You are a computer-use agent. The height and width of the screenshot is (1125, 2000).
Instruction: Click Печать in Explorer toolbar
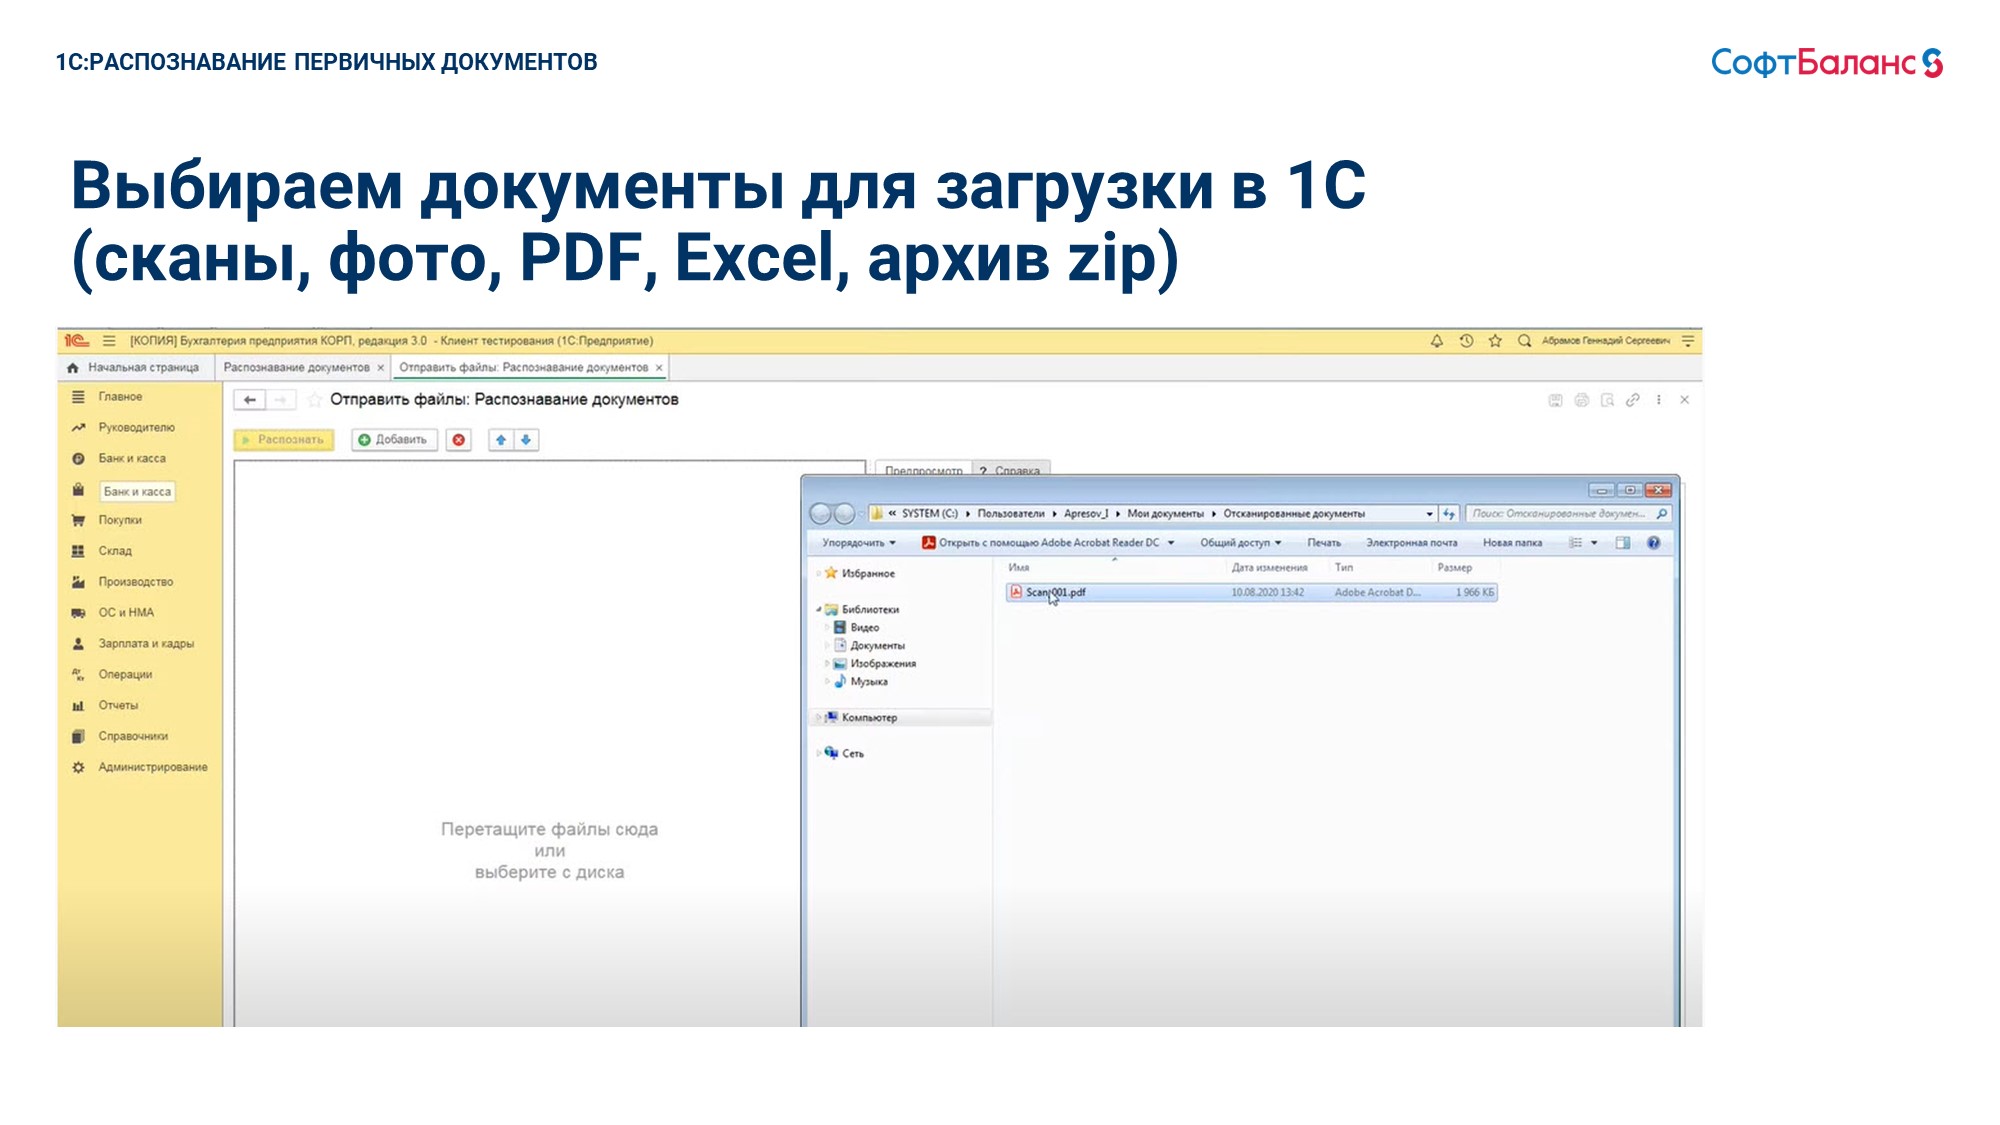(1324, 543)
